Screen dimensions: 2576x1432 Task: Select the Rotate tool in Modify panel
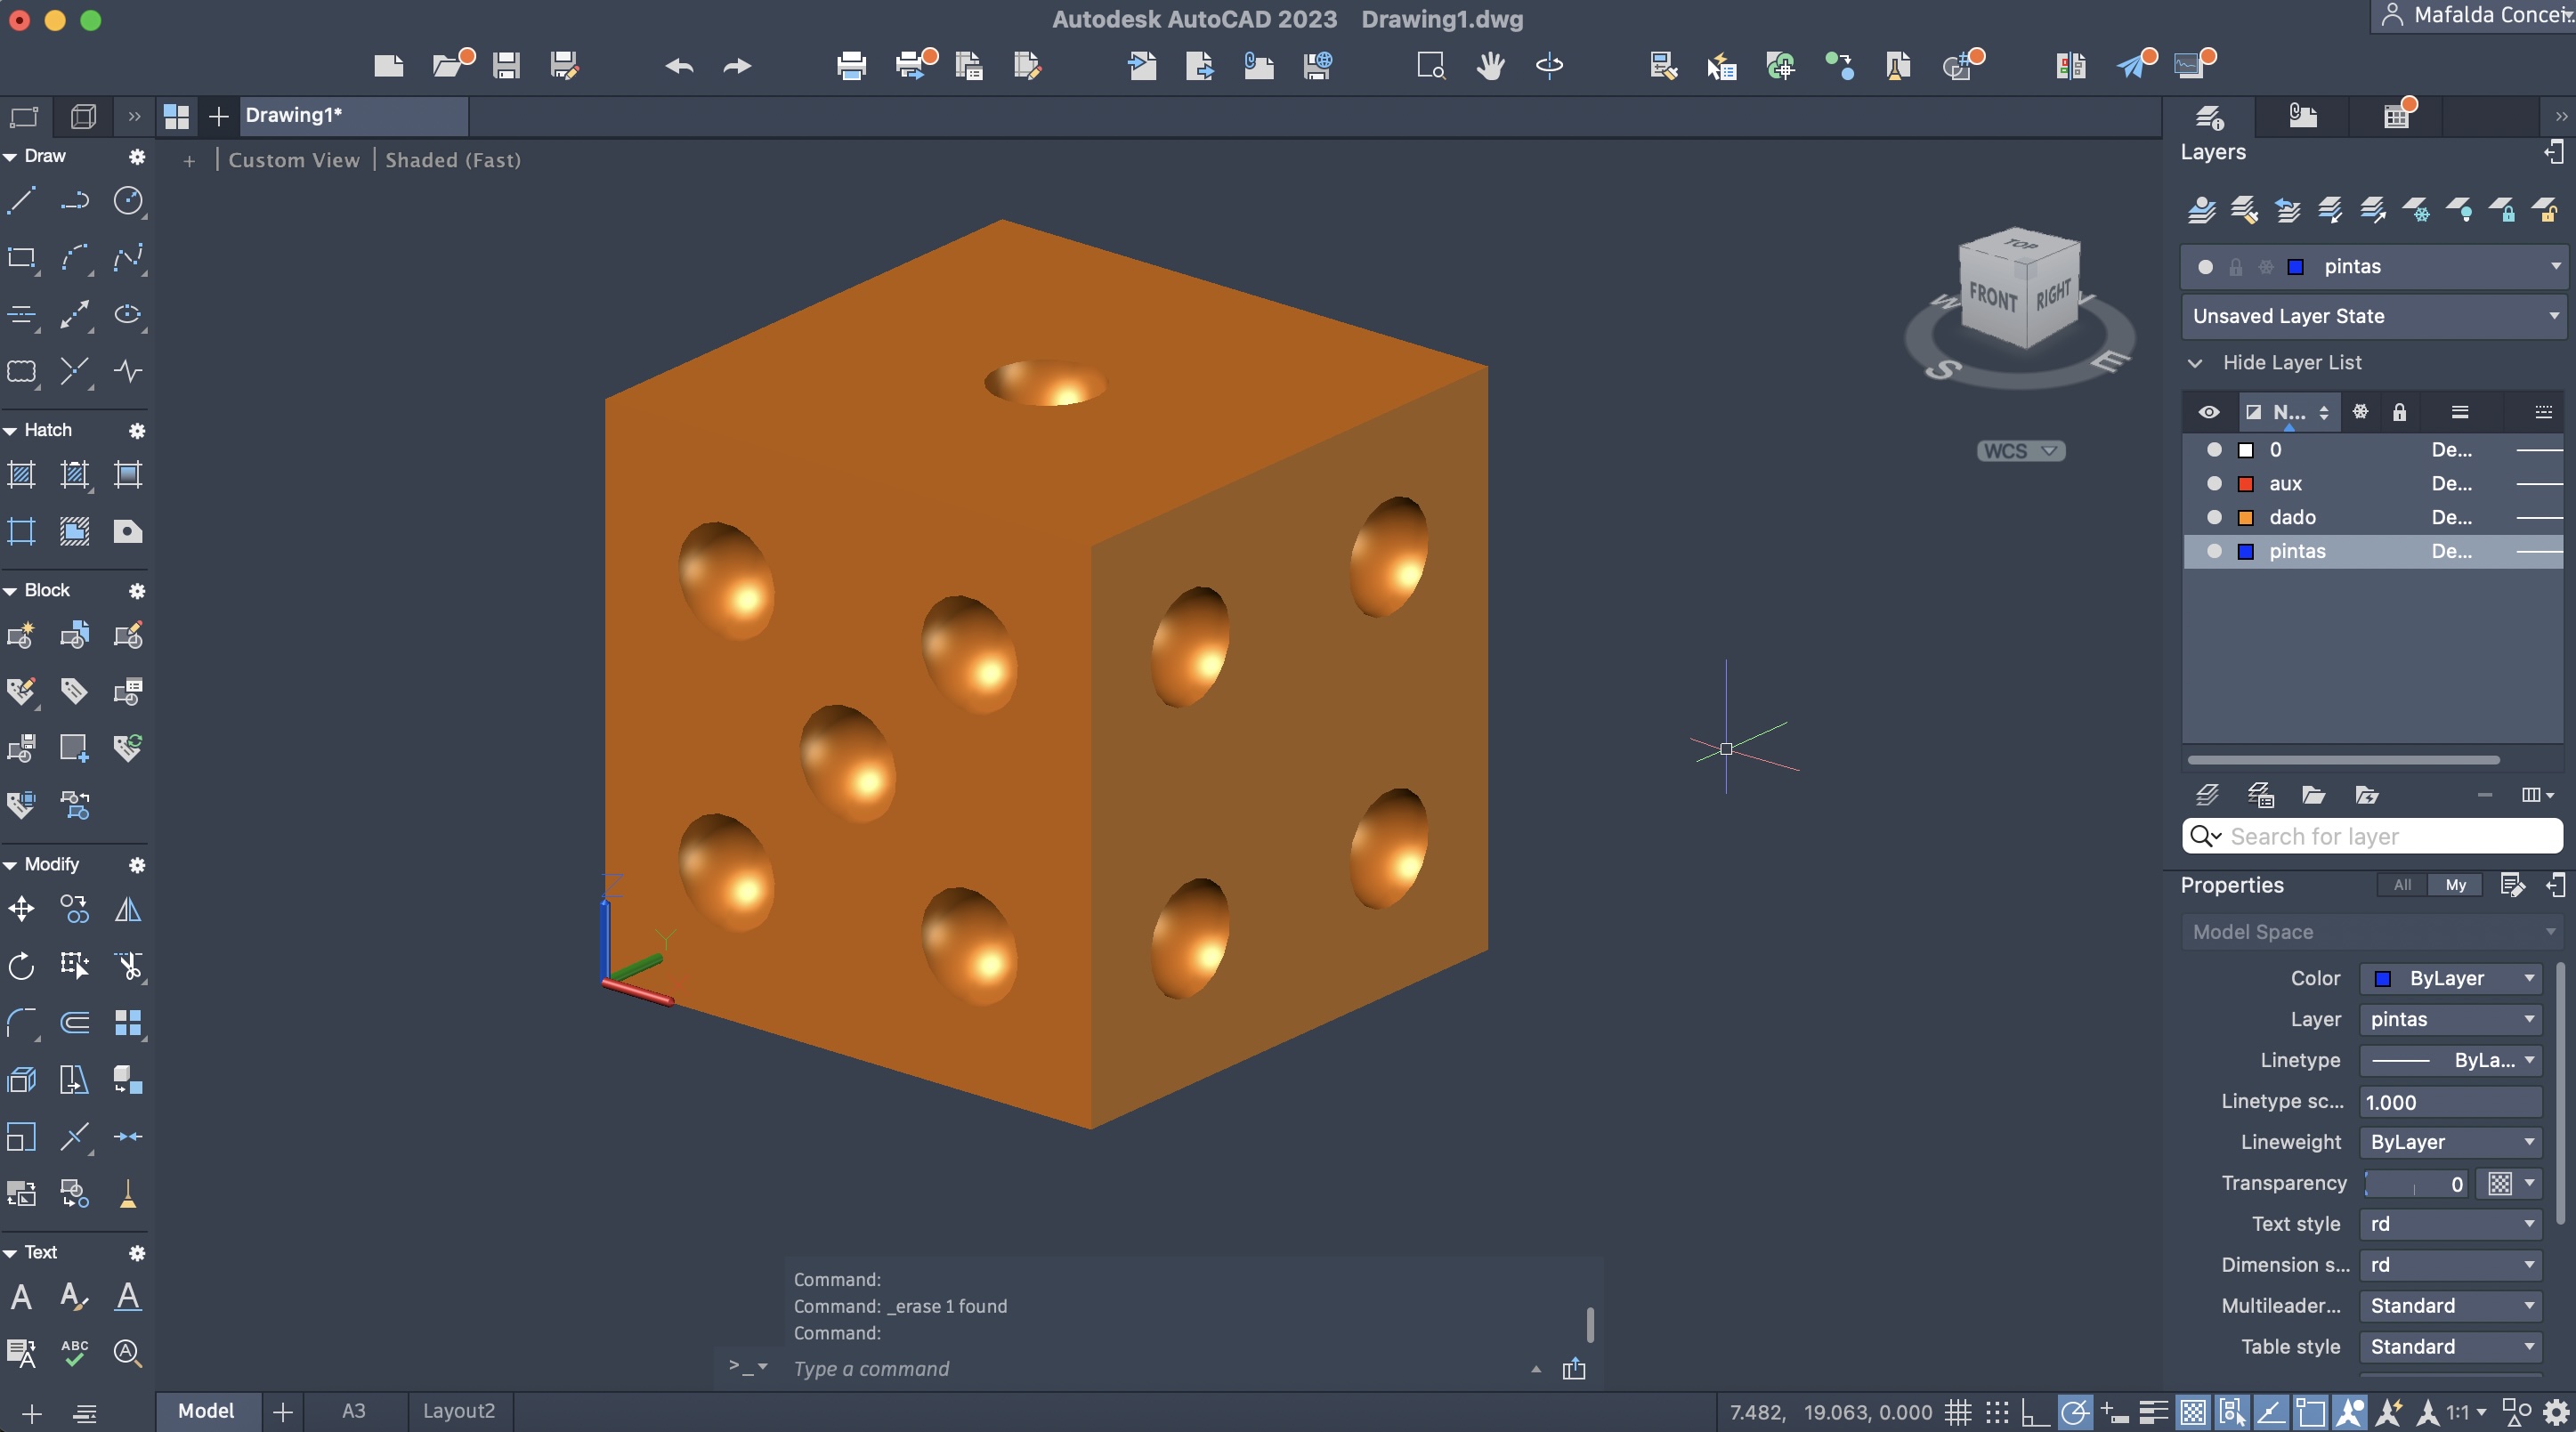(21, 966)
